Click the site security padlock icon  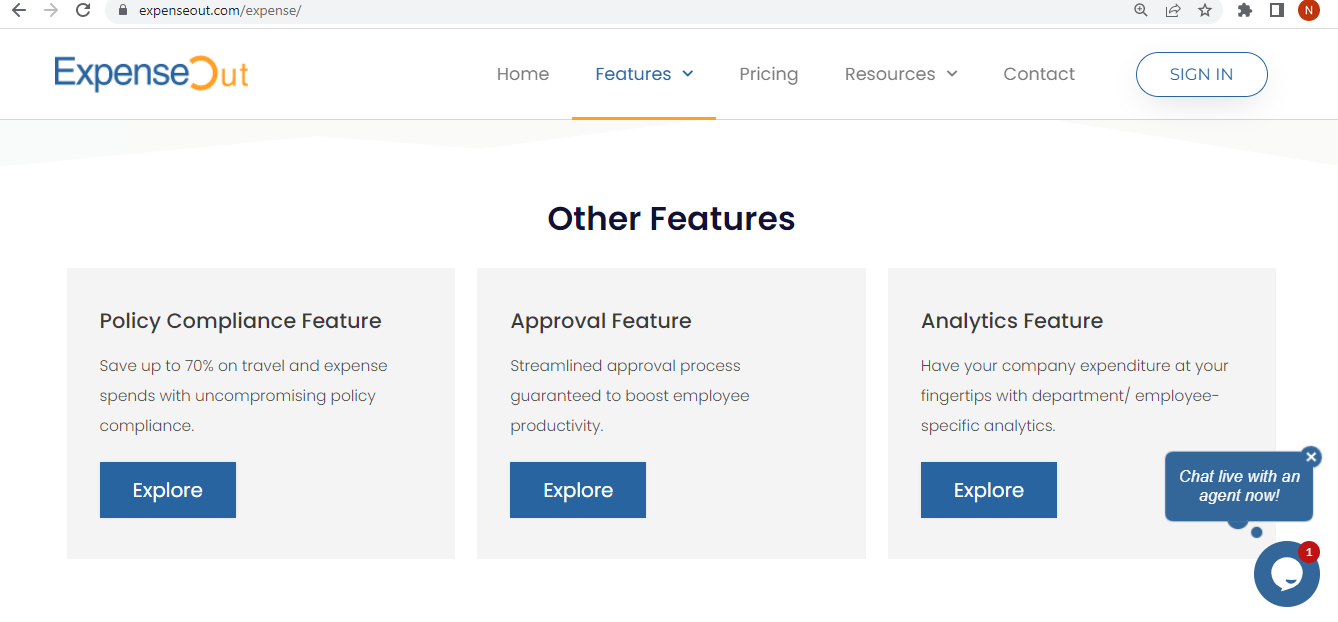coord(122,12)
